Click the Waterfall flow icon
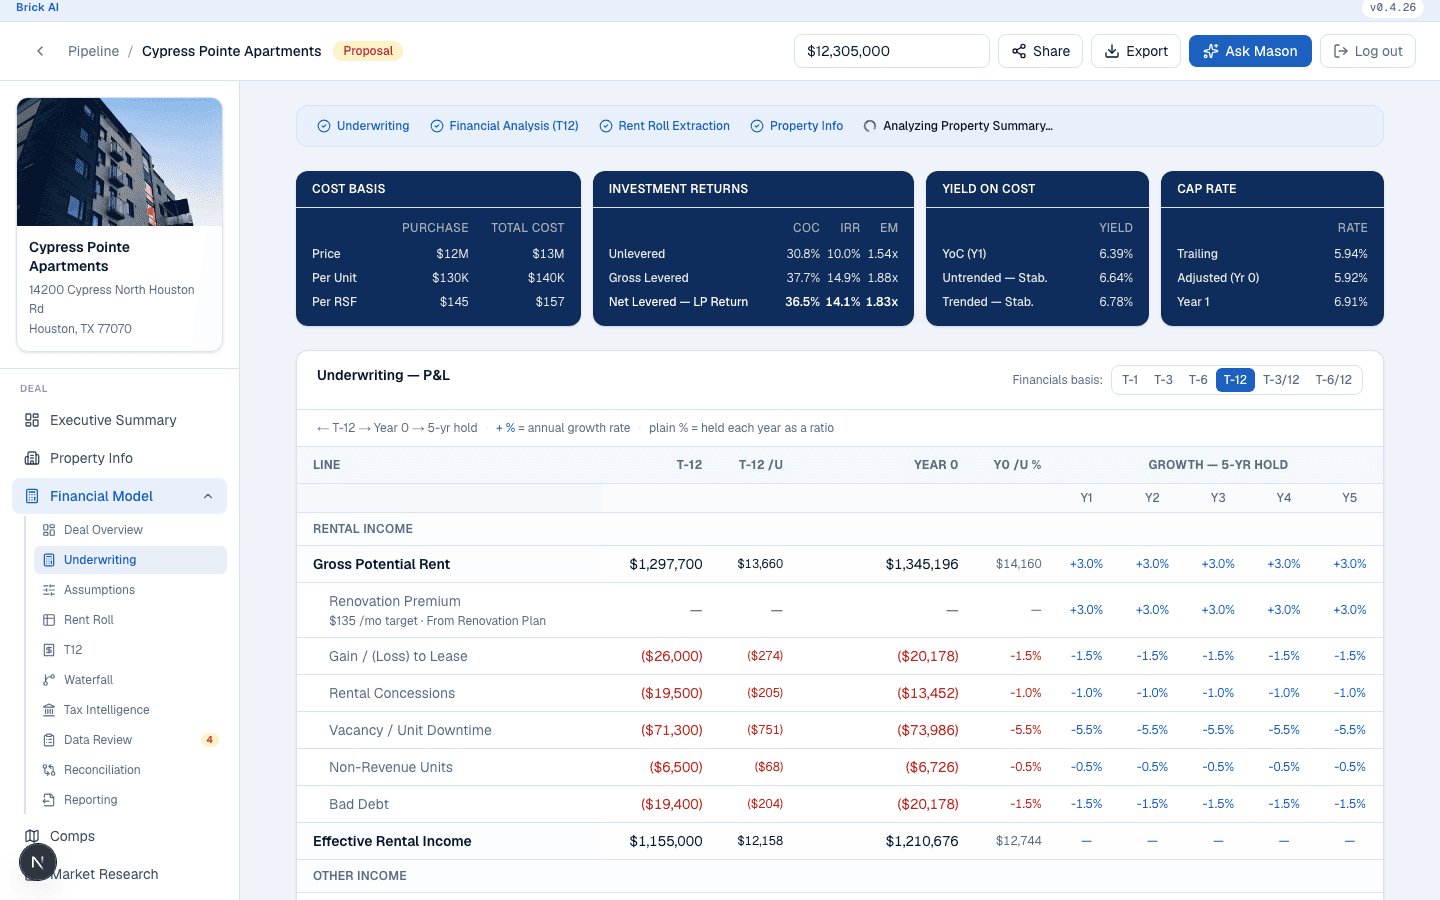Viewport: 1440px width, 900px height. [49, 680]
